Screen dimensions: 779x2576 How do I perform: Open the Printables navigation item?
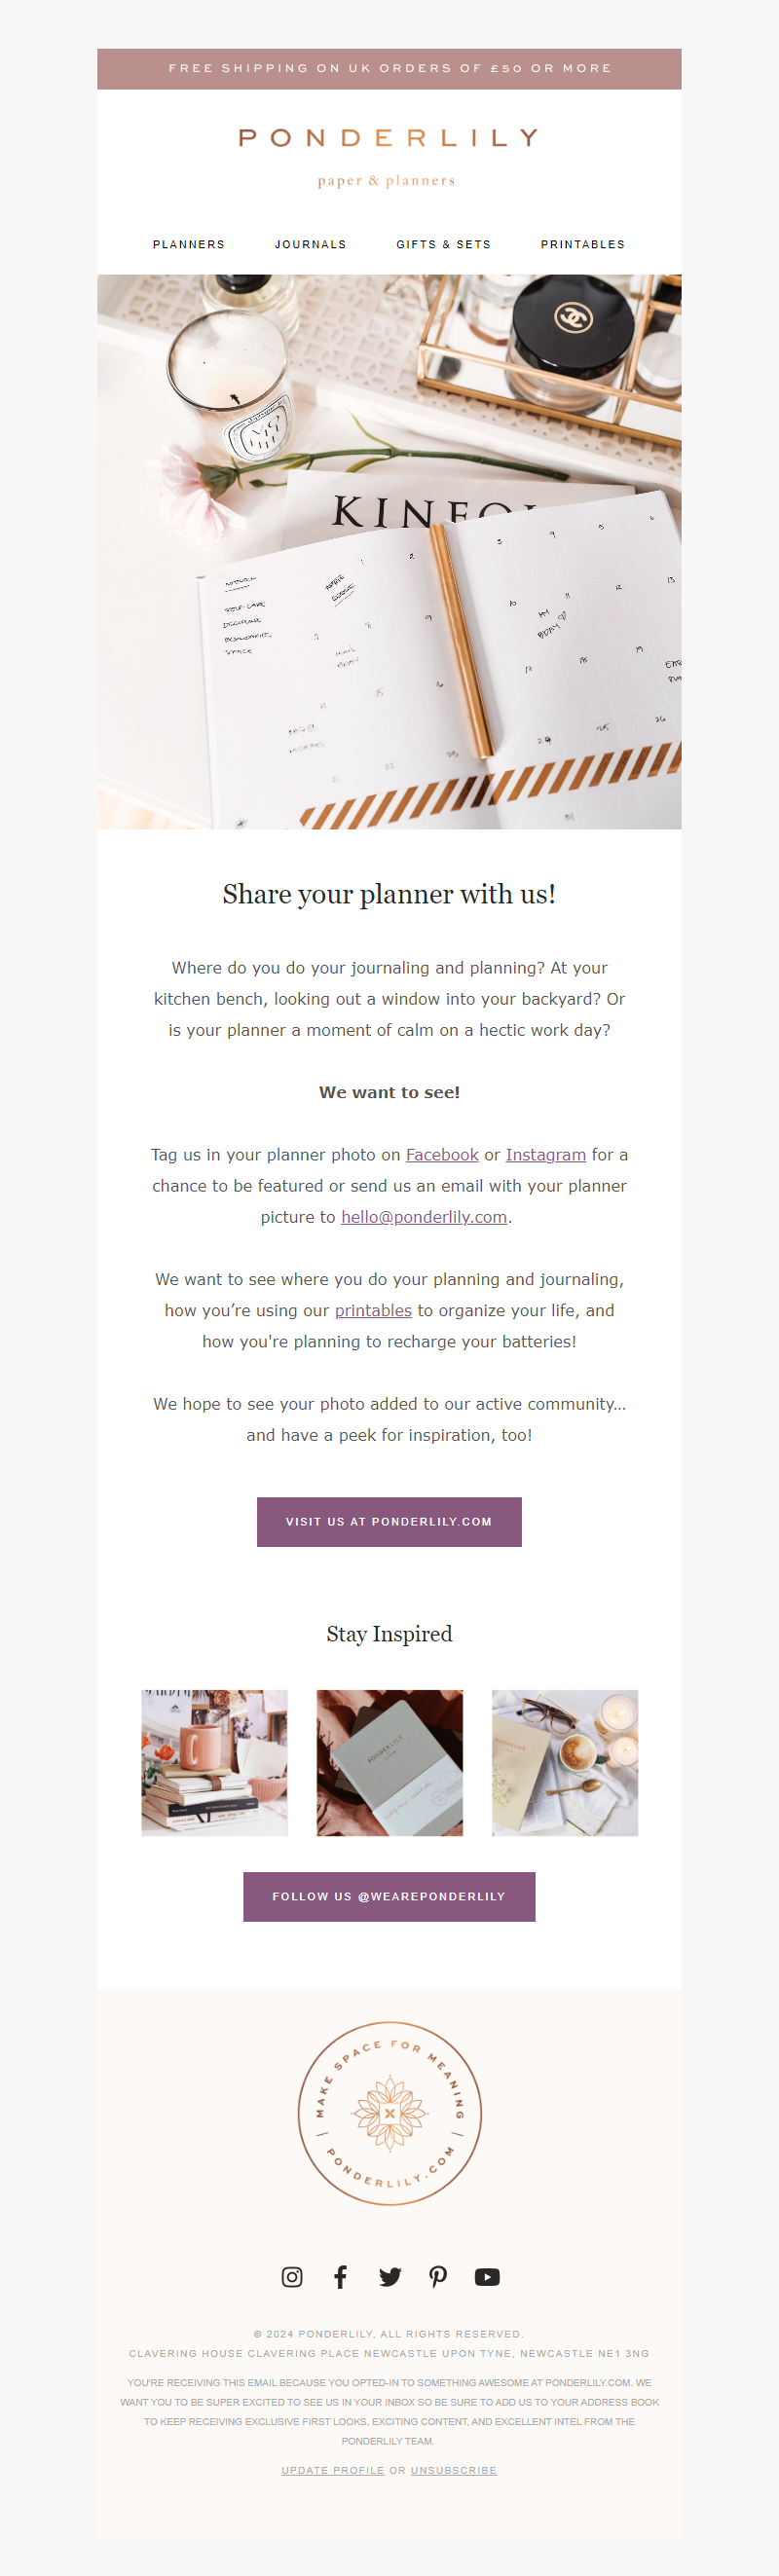(583, 245)
